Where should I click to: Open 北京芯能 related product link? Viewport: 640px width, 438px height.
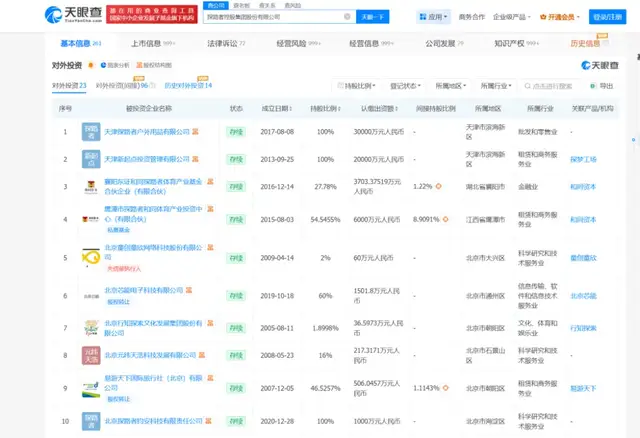pyautogui.click(x=583, y=296)
